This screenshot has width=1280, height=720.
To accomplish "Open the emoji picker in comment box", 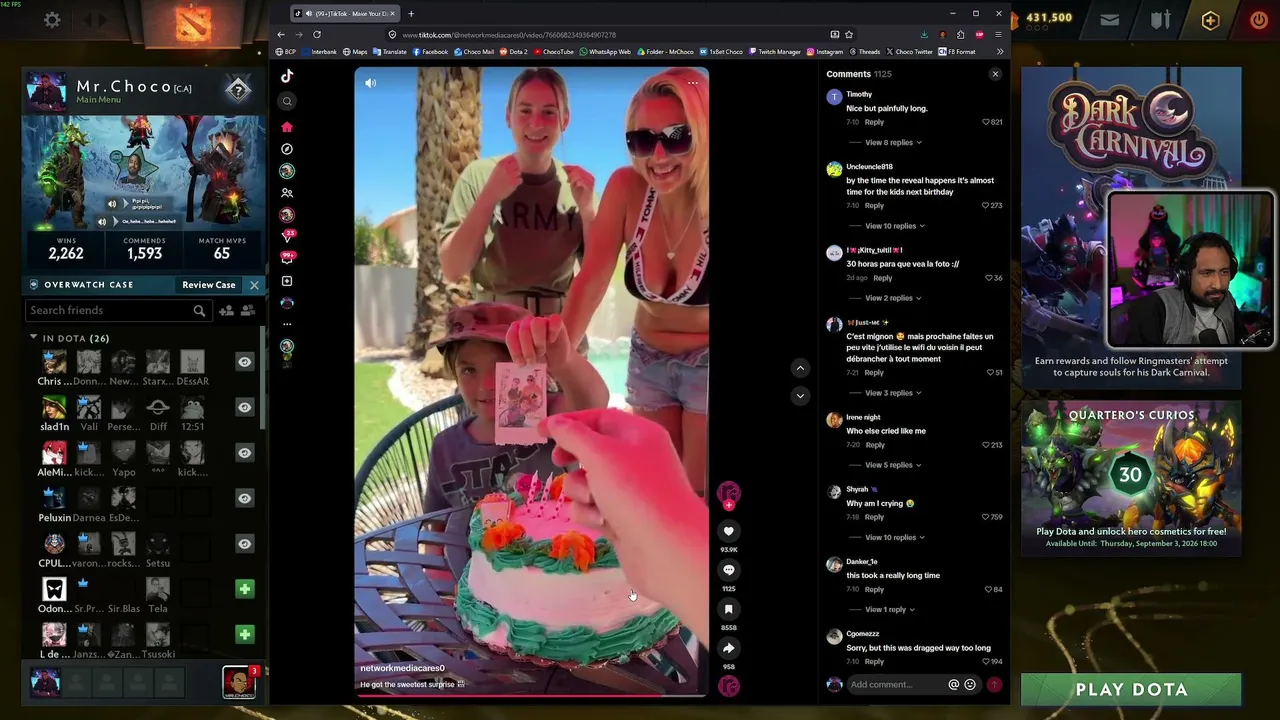I will pyautogui.click(x=970, y=685).
